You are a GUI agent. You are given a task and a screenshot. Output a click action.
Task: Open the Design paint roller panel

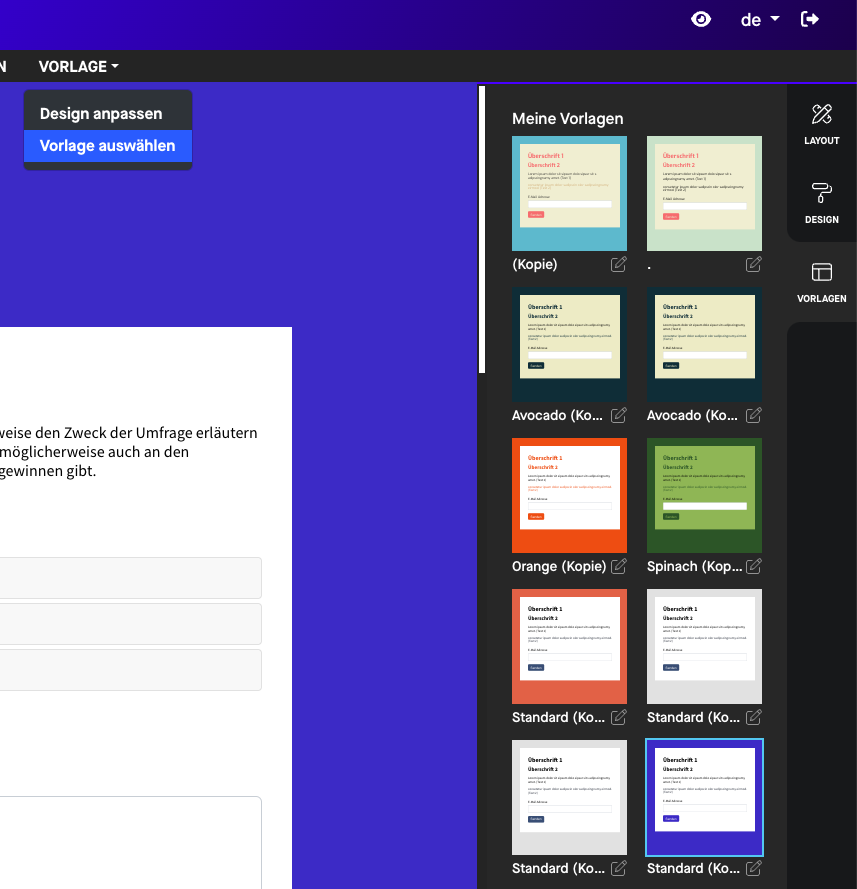[x=821, y=203]
